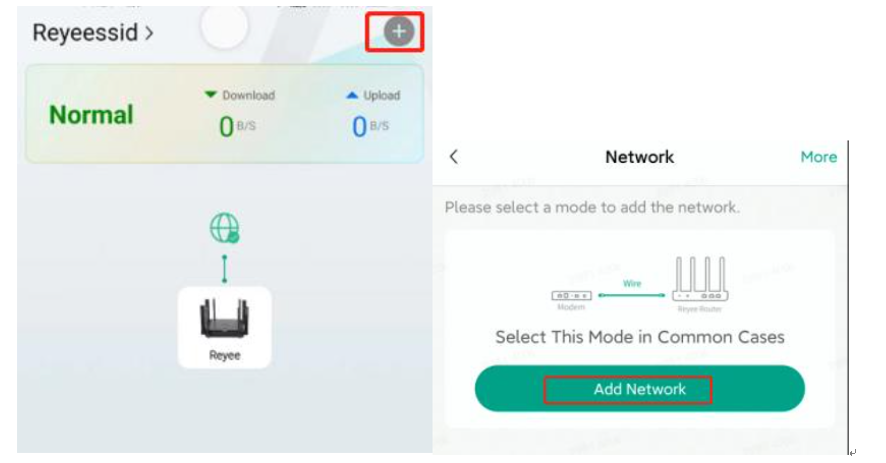Click the globe internet status icon

224,229
